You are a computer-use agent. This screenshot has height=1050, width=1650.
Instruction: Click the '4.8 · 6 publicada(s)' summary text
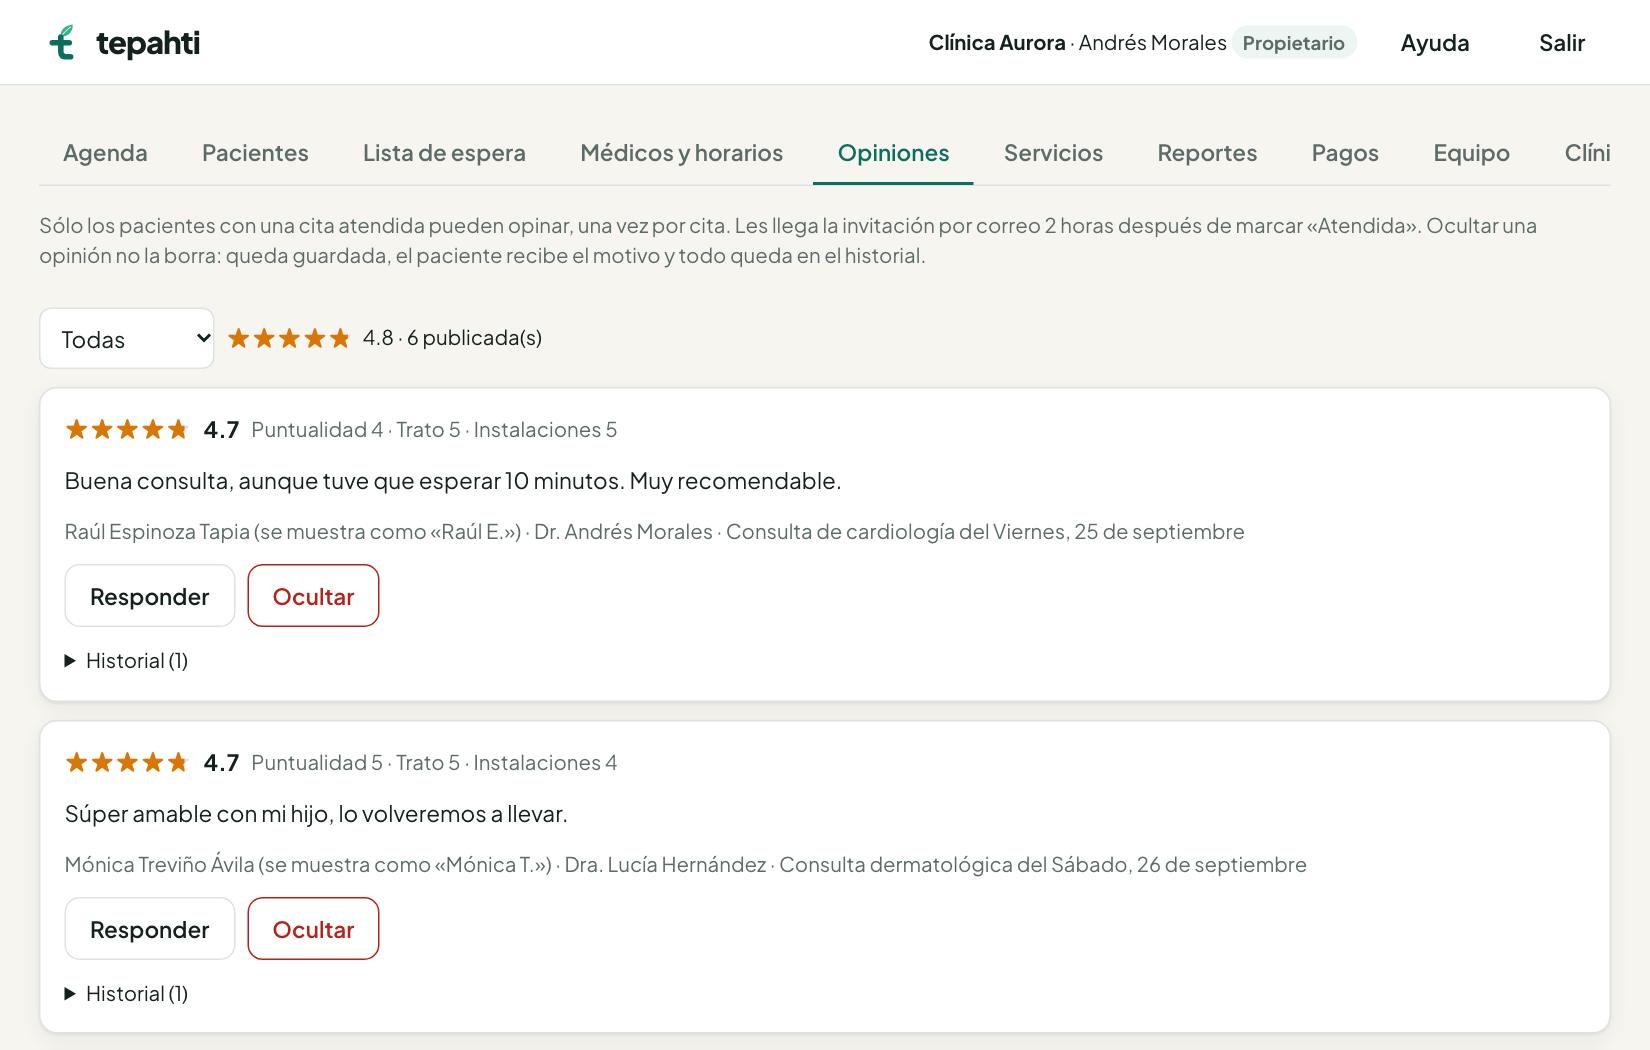coord(452,338)
